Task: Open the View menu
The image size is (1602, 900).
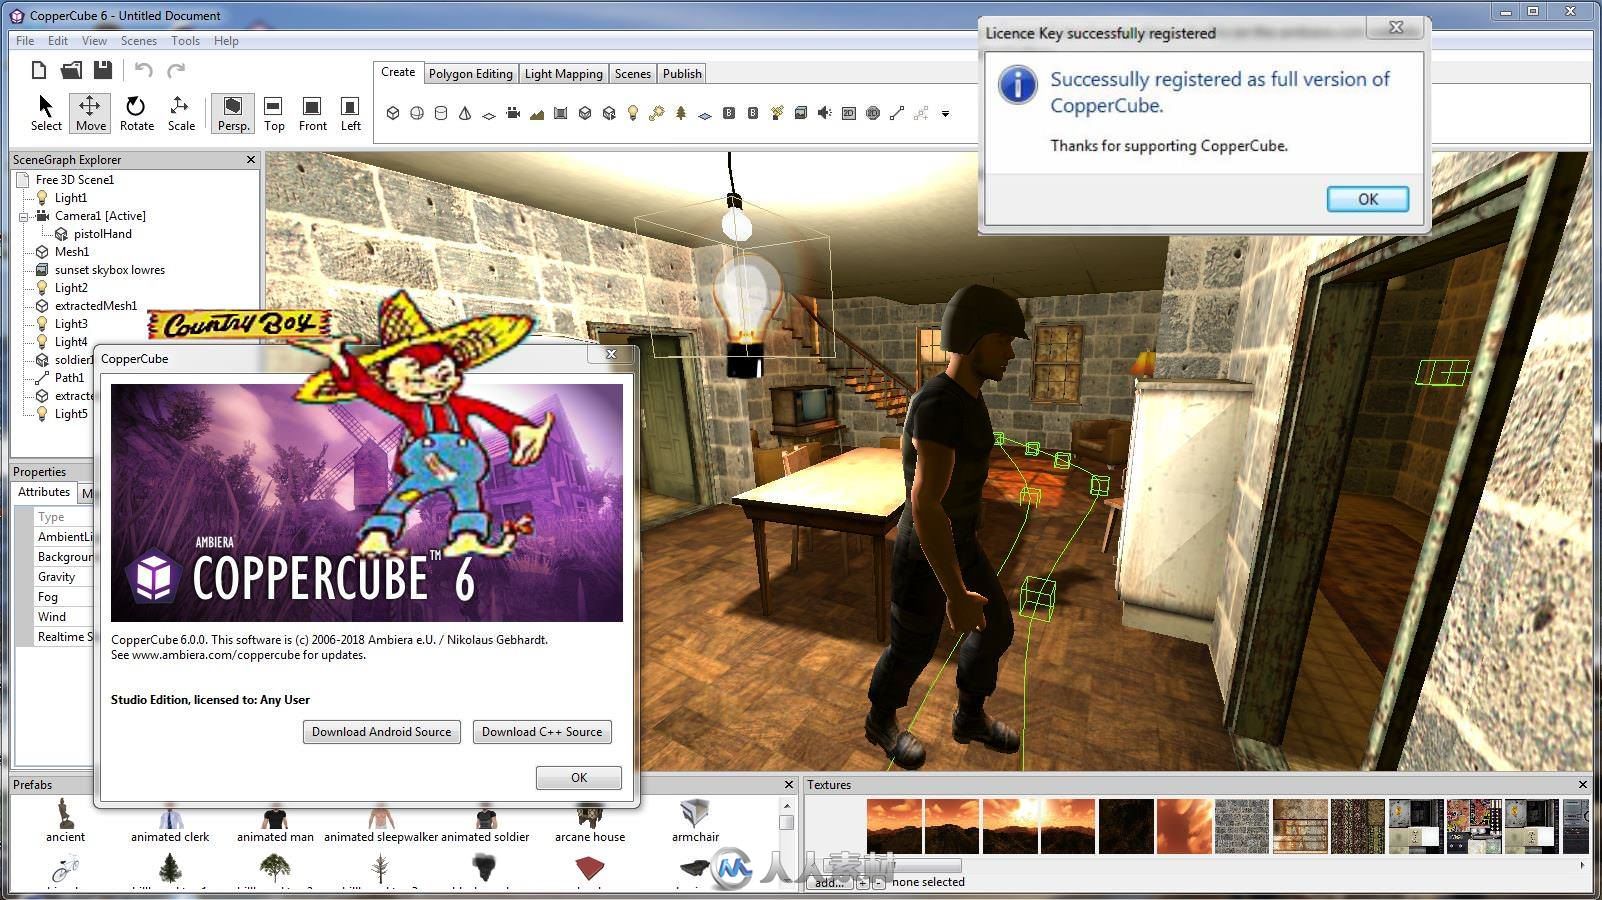Action: [94, 41]
